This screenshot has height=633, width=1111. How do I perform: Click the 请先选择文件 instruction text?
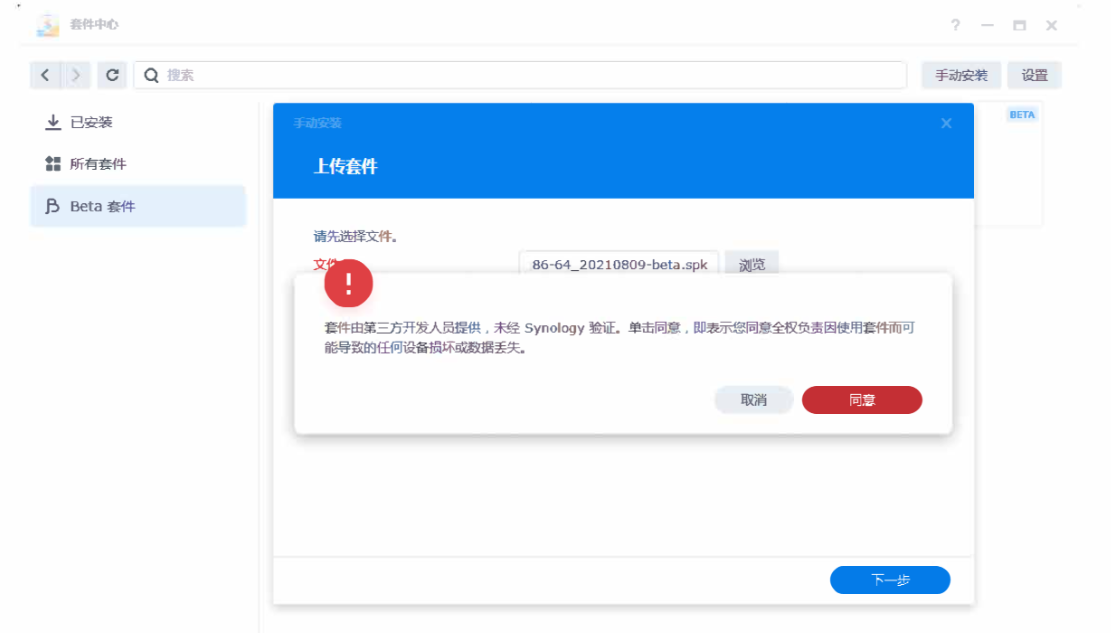point(355,237)
